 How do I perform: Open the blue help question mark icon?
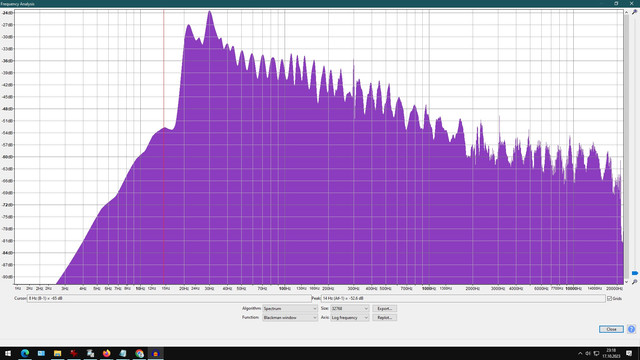tap(631, 329)
